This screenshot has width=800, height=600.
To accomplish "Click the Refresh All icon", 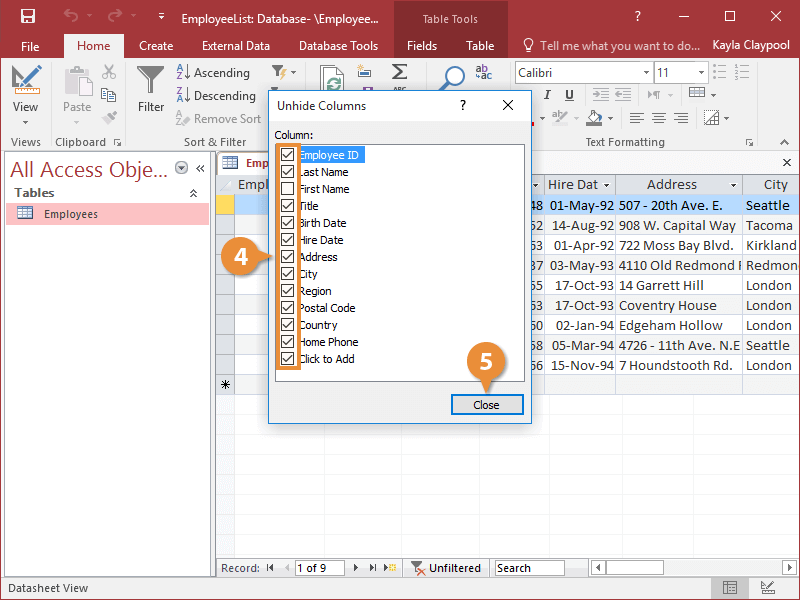I will coord(330,76).
